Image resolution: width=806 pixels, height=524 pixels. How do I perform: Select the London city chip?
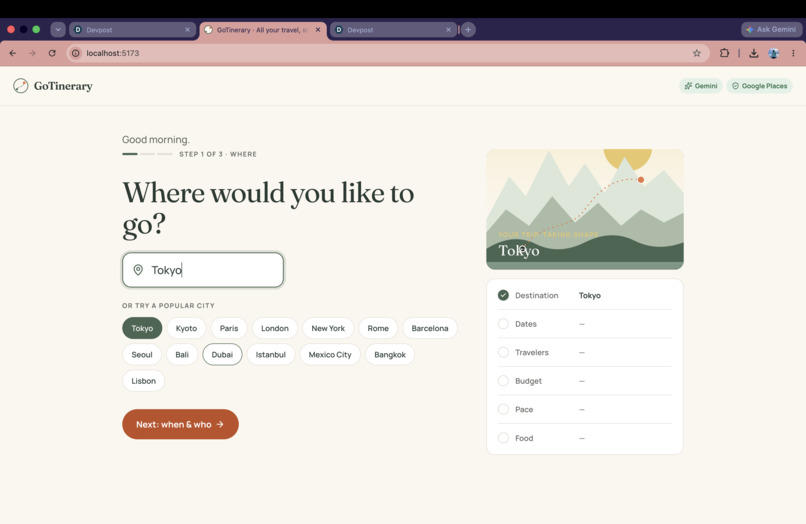click(x=274, y=328)
